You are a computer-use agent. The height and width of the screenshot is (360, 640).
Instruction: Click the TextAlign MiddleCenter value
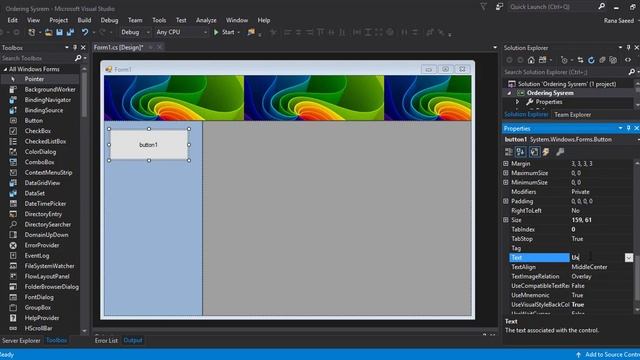click(x=589, y=267)
